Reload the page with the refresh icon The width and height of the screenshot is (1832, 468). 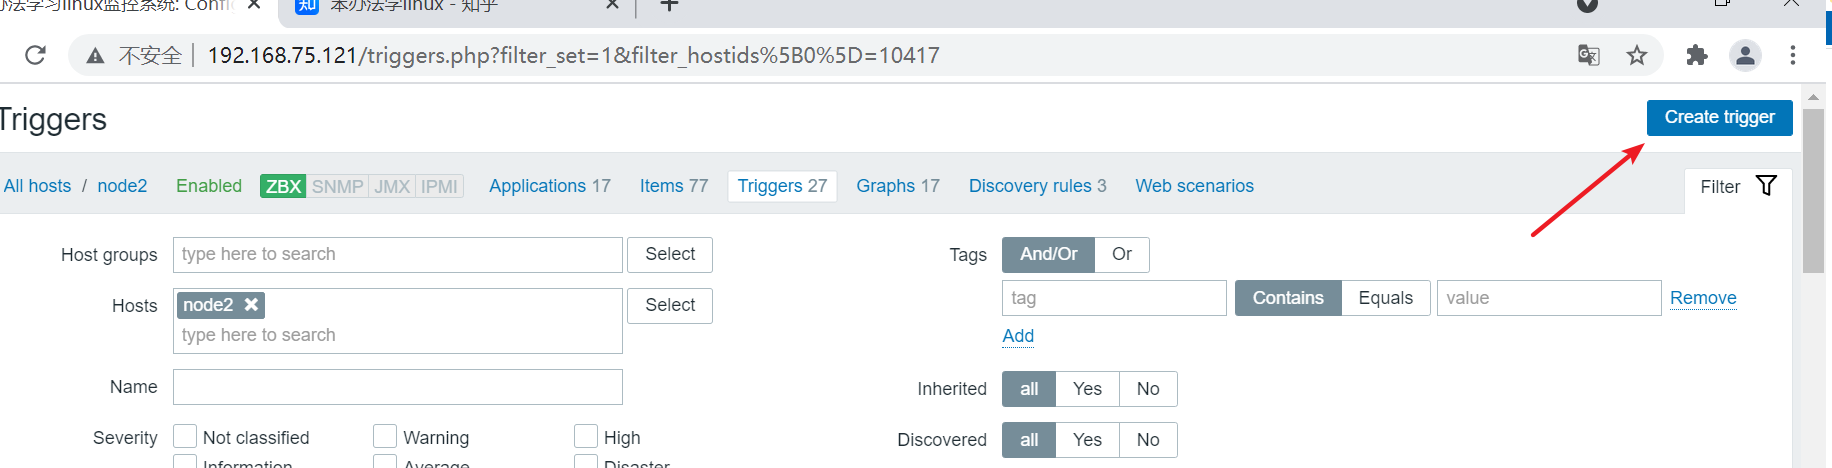35,55
